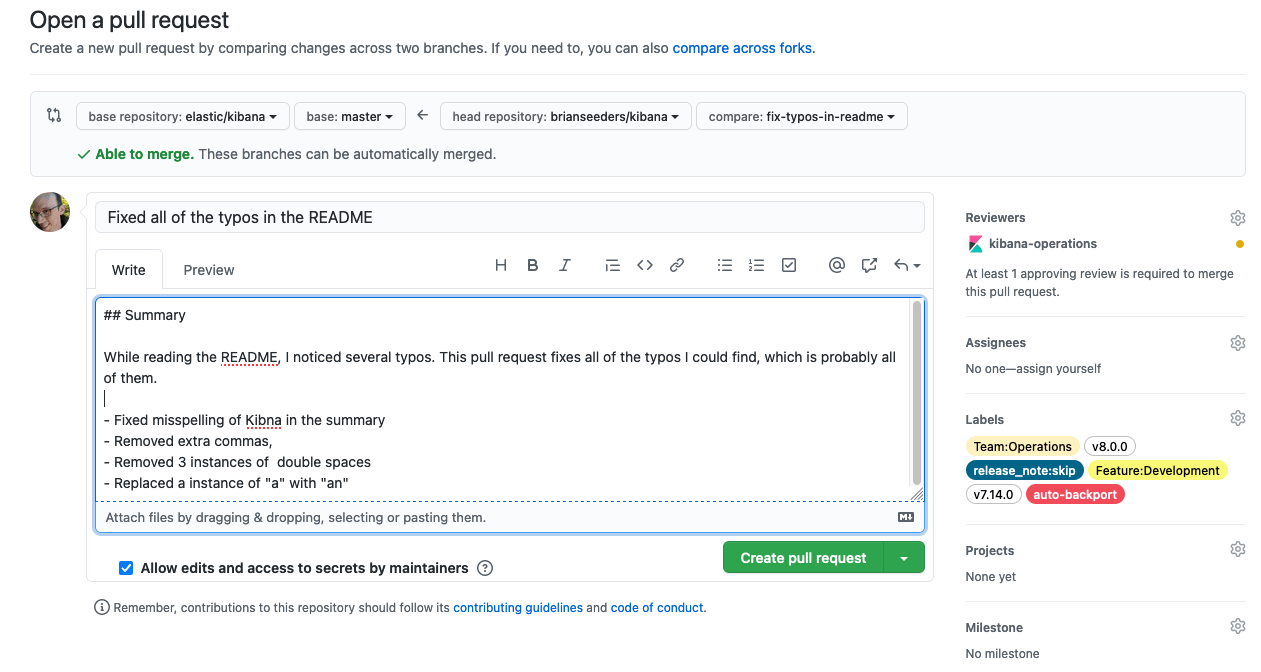Viewport: 1261px width, 672px height.
Task: Open Milestone settings gear
Action: point(1238,626)
